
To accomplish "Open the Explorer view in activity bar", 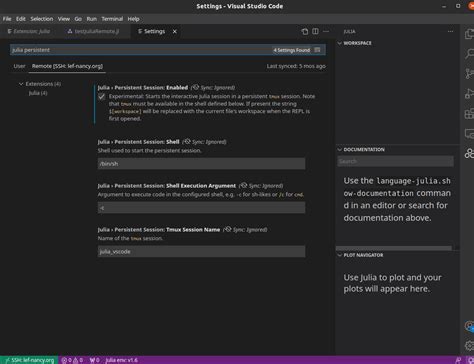I will (469, 34).
